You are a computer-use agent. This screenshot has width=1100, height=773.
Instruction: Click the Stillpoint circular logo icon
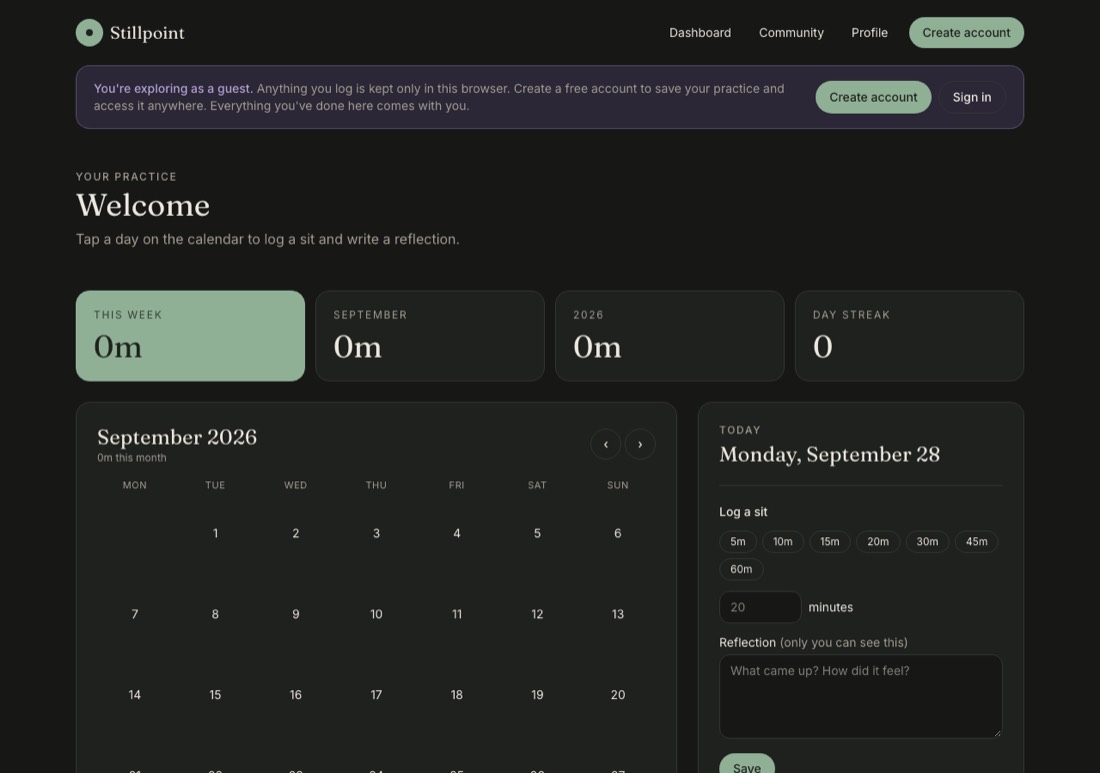pos(89,32)
